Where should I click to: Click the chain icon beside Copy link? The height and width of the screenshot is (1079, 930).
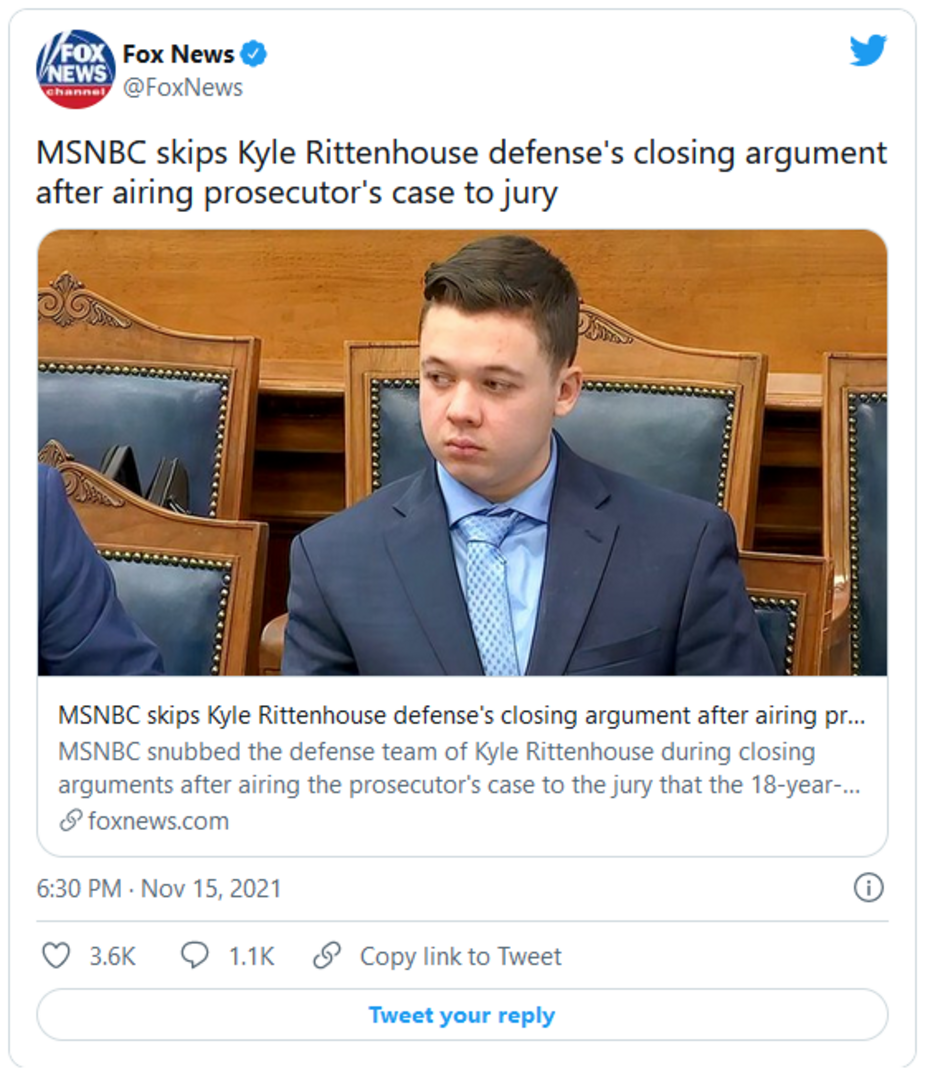326,956
